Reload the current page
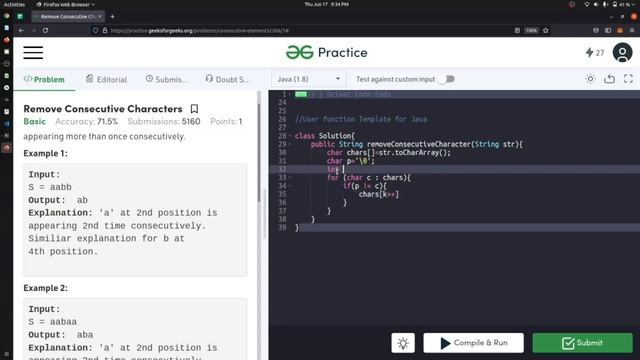Viewport: 640px width, 360px height. pos(45,30)
